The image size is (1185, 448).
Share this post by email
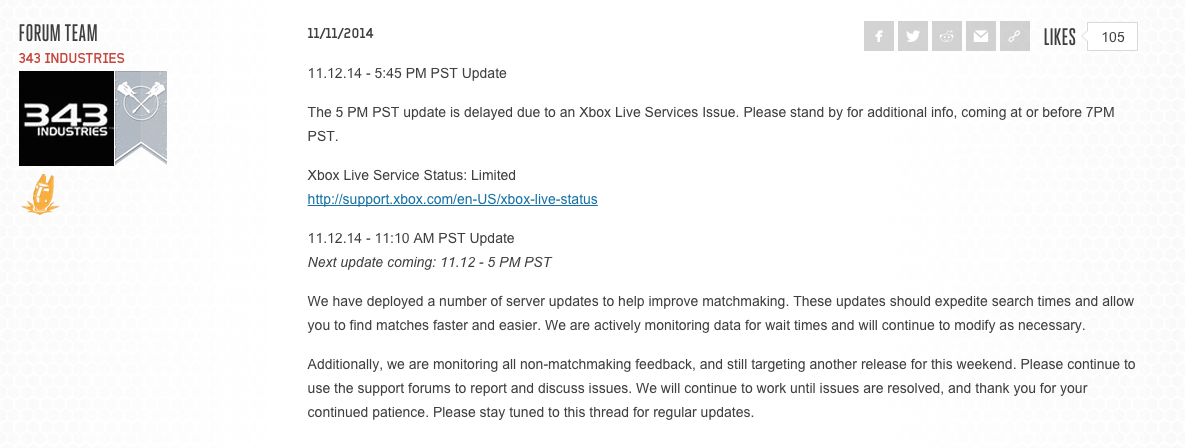[980, 37]
